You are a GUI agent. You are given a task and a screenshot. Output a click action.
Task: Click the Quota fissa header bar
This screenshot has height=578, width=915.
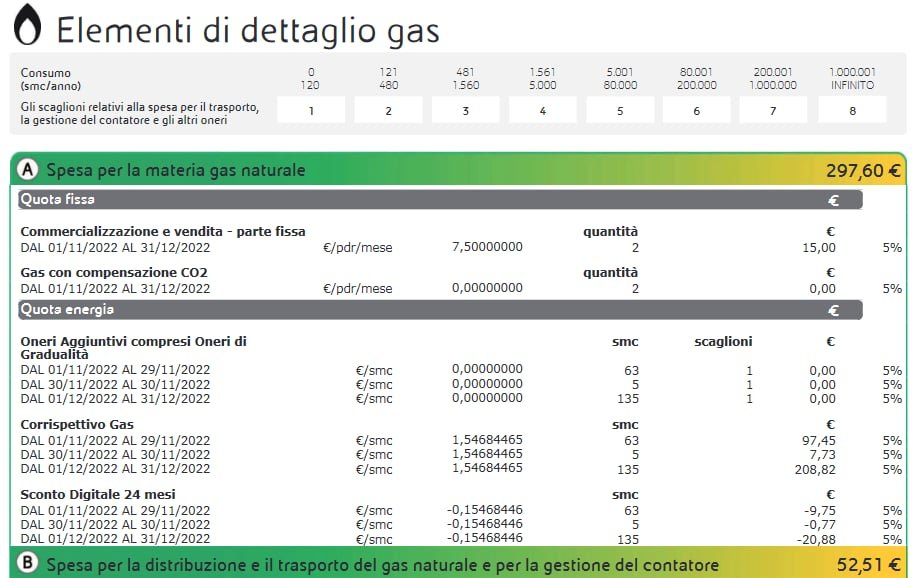(440, 200)
